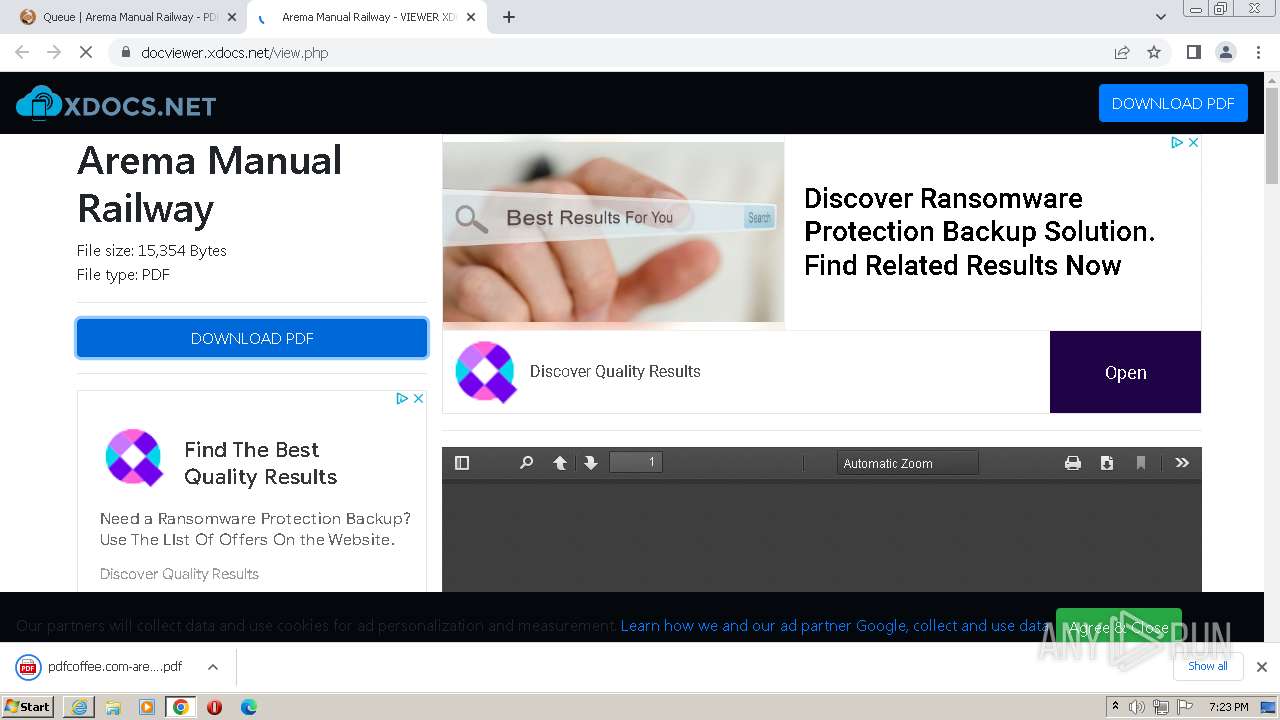This screenshot has width=1280, height=720.
Task: Click the DOWNLOAD PDF button under file info
Action: 252,338
